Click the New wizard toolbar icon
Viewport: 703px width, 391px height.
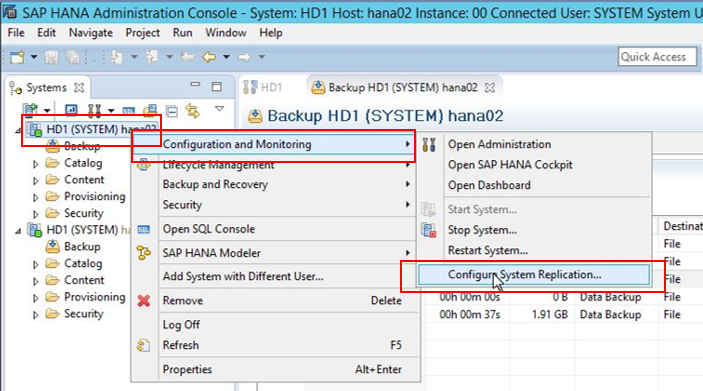(x=17, y=57)
